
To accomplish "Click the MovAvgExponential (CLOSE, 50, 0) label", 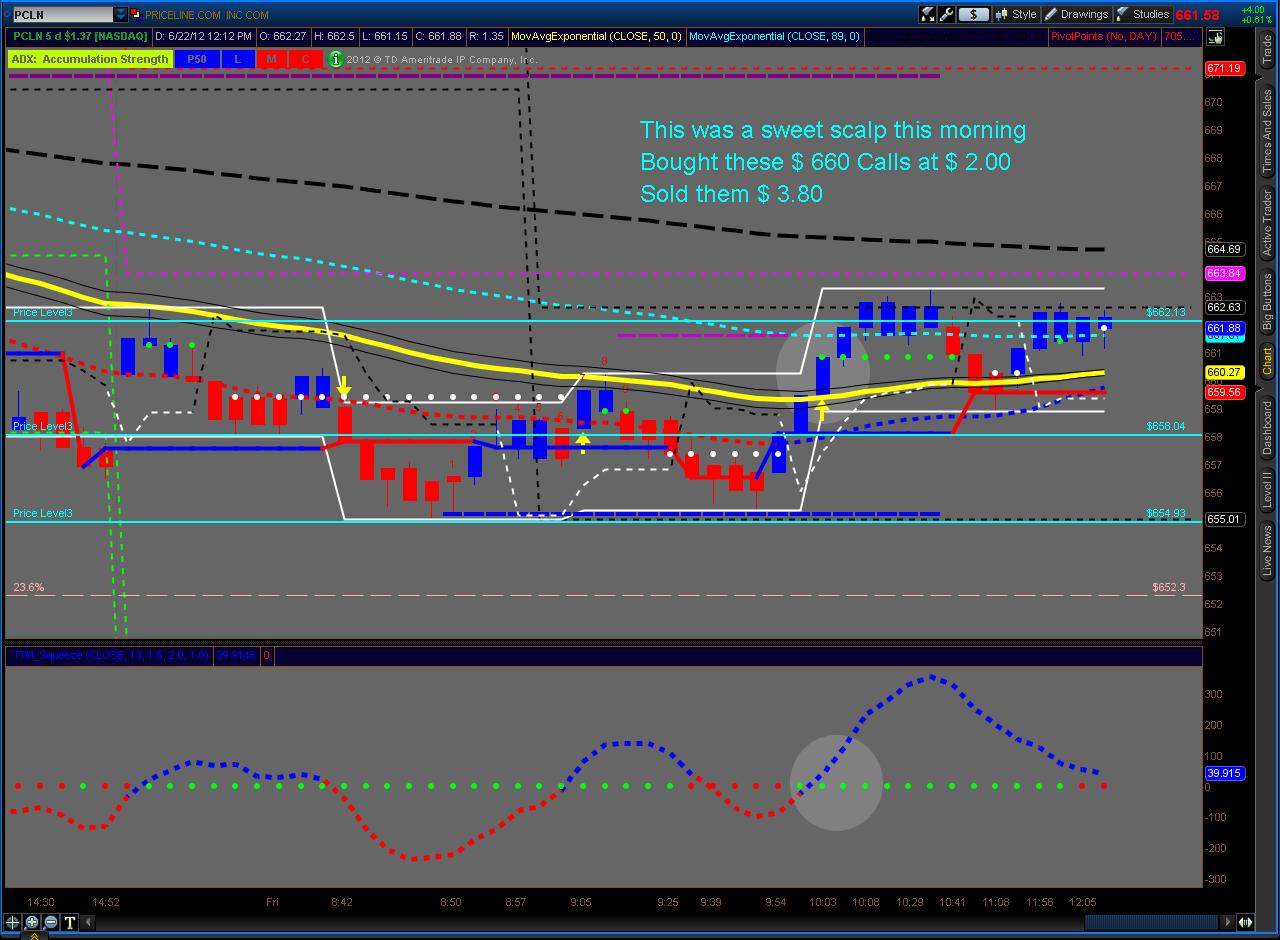I will point(596,36).
